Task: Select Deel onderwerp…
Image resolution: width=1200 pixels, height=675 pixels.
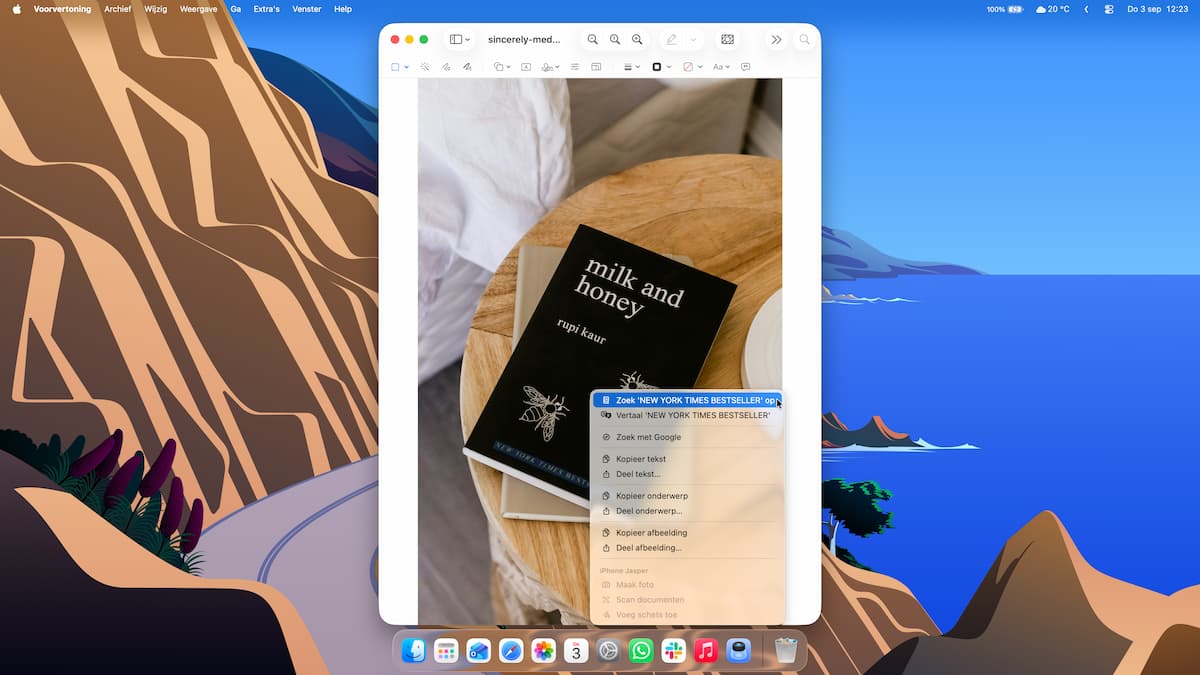Action: [x=688, y=511]
